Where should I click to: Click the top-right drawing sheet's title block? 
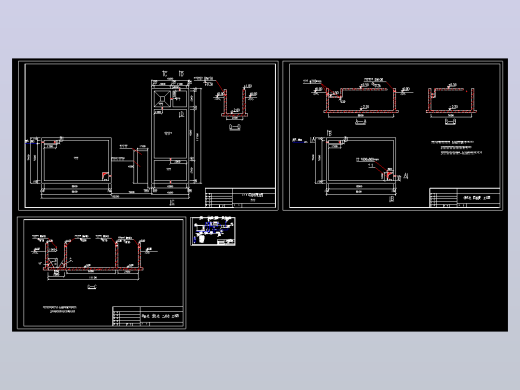(x=465, y=198)
